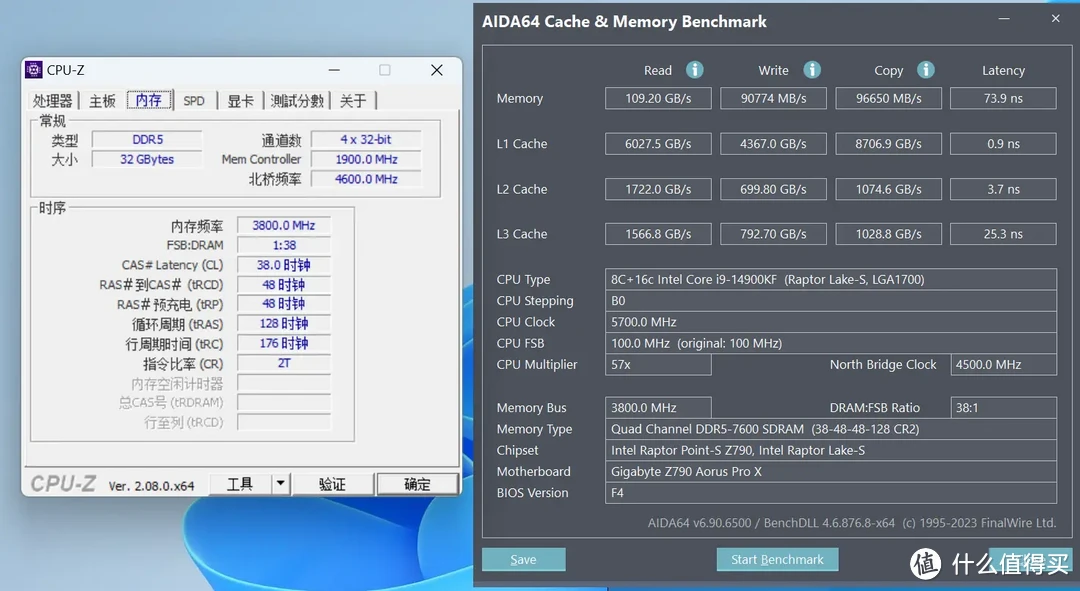Click the L2 Cache Write value 699.80 GB/s

(x=773, y=189)
